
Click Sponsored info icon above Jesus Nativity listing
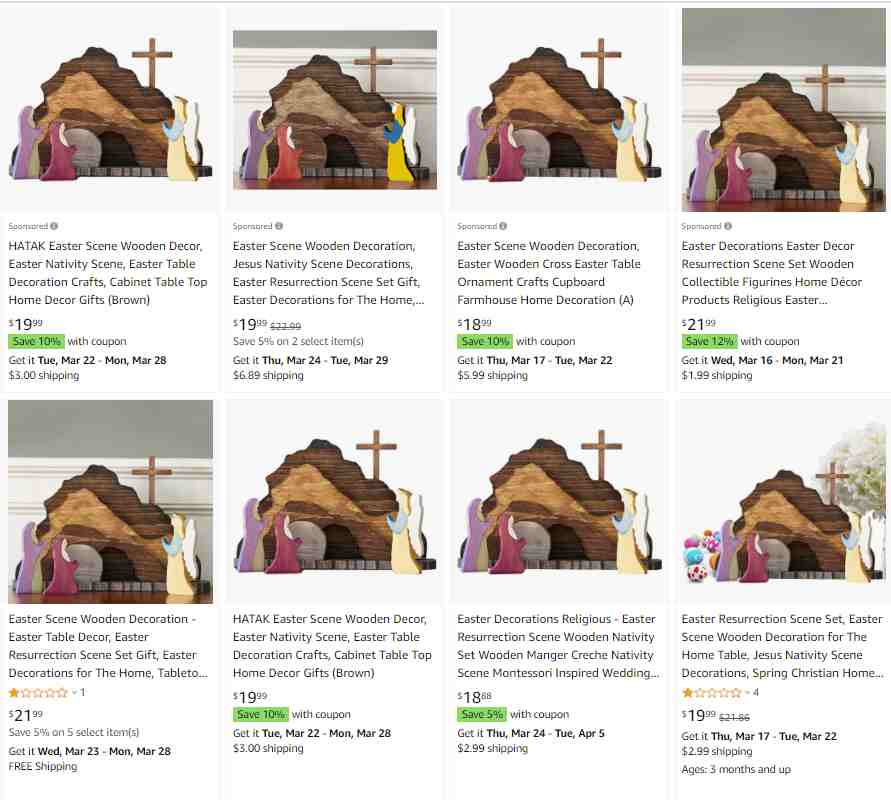[279, 226]
